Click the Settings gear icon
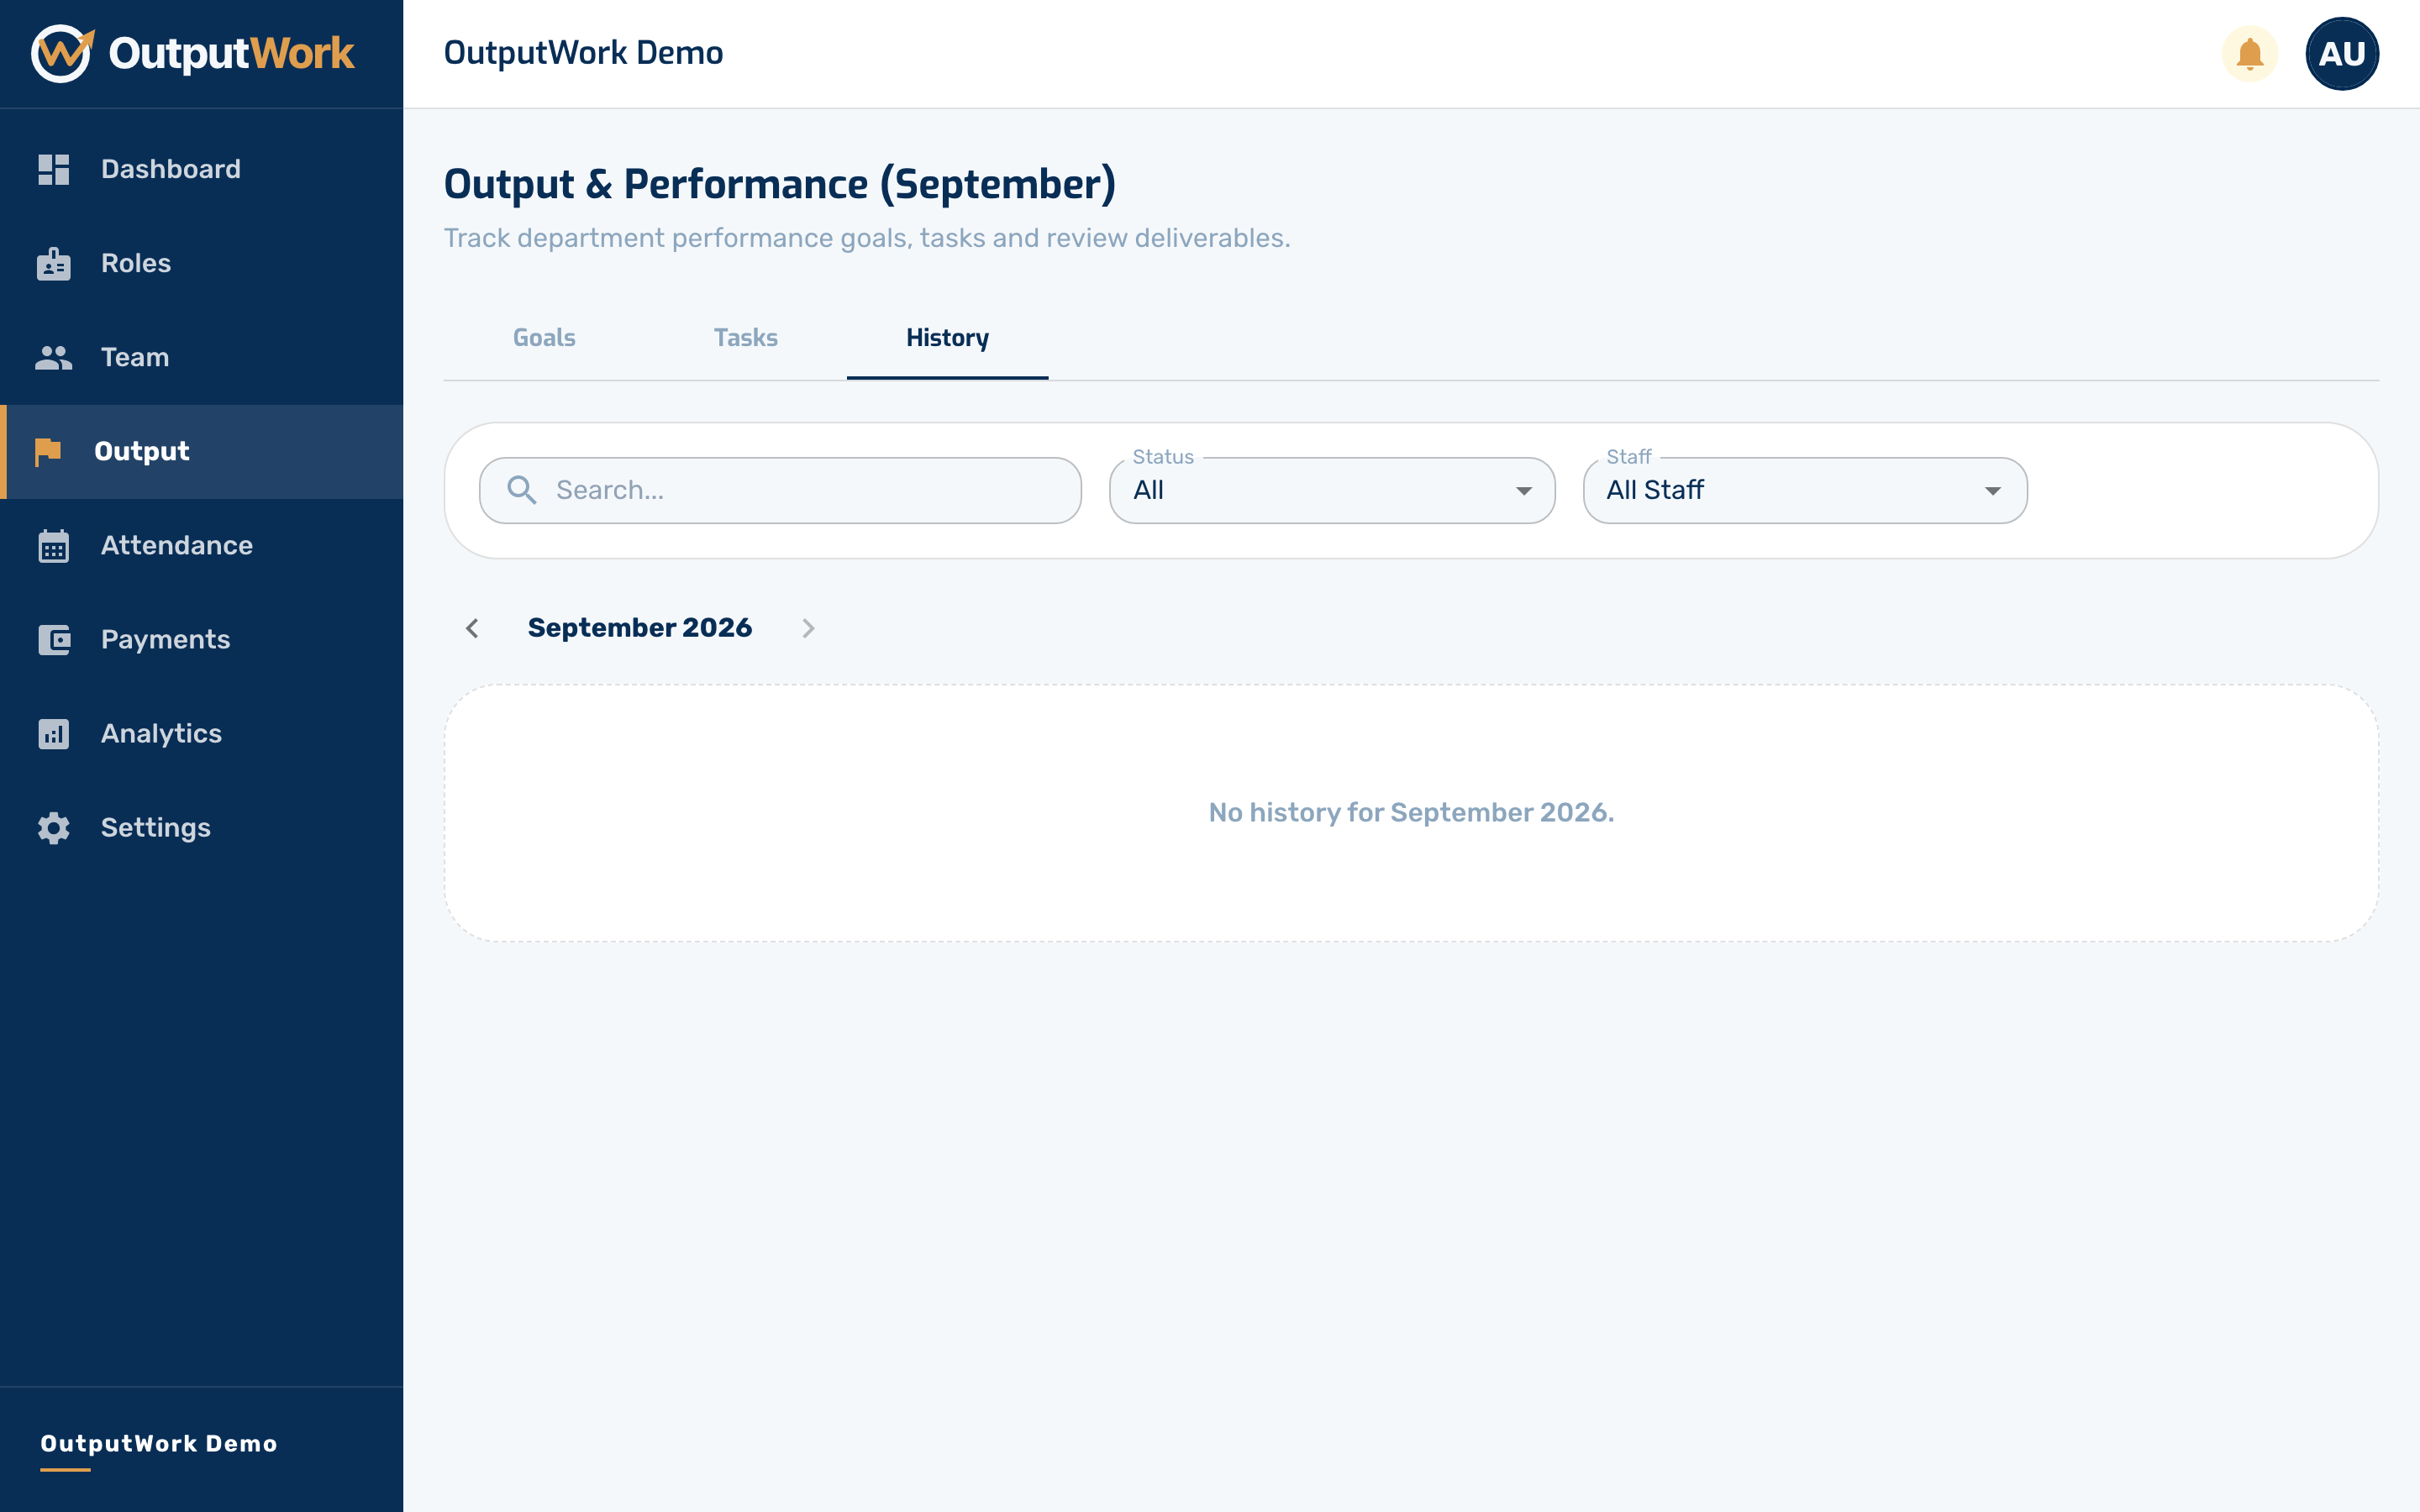The height and width of the screenshot is (1512, 2420). (54, 827)
